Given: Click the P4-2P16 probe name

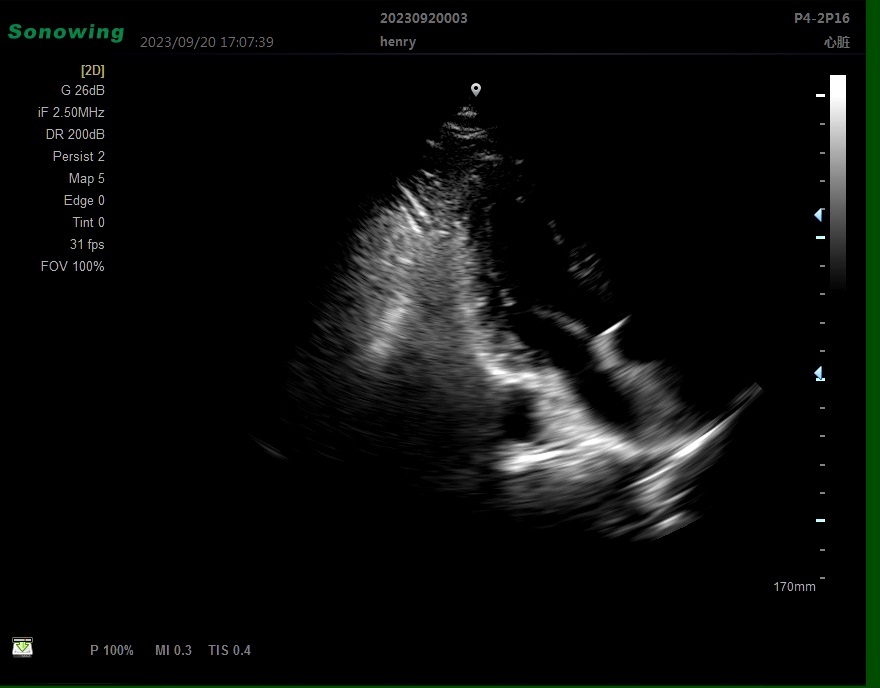Looking at the screenshot, I should tap(820, 18).
